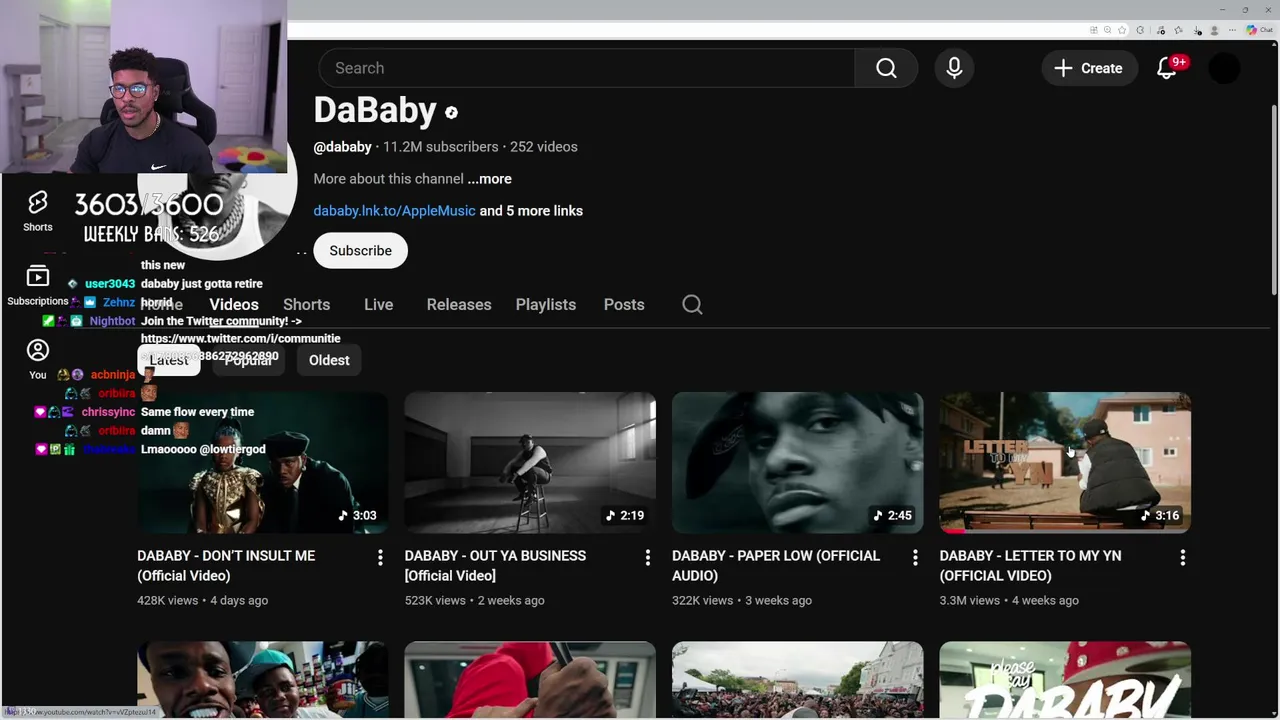Open DABABY - DON'T INSULT ME title

[226, 566]
